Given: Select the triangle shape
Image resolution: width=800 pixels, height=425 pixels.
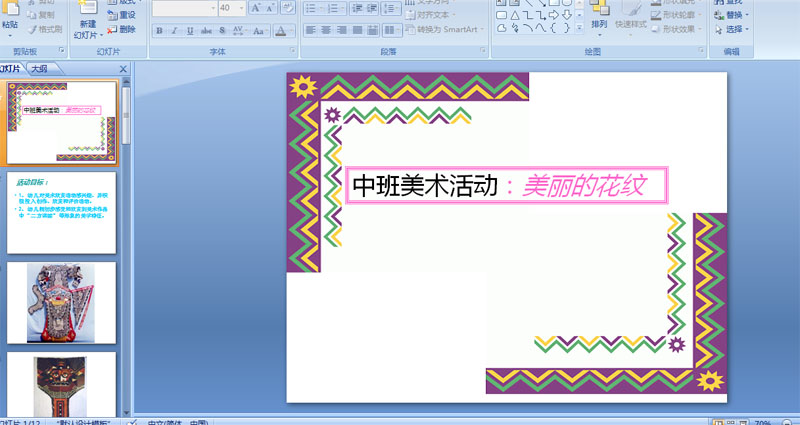Looking at the screenshot, I should (515, 15).
